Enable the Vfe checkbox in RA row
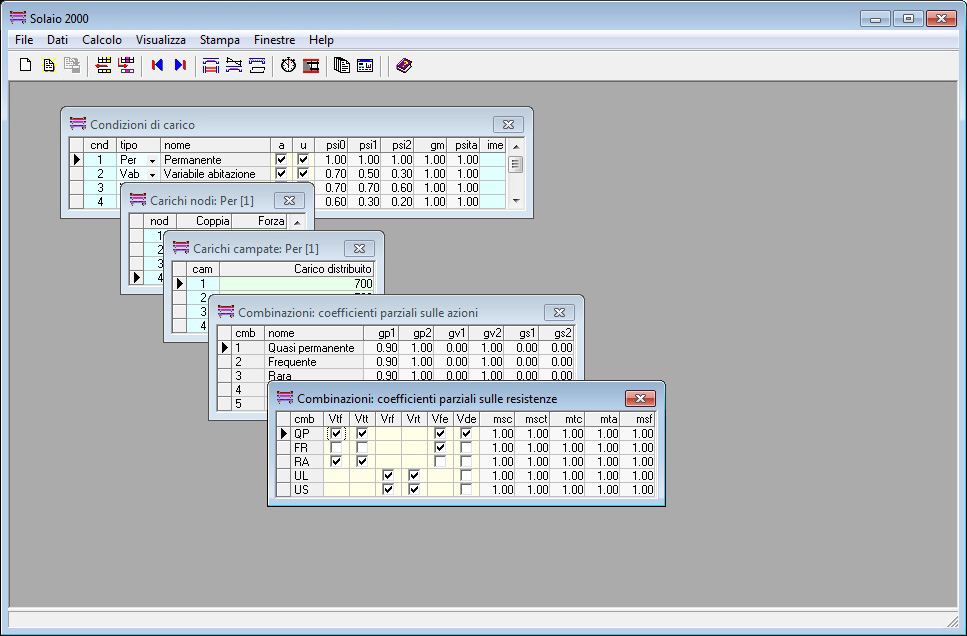Screen dimensions: 967x636 coord(440,461)
